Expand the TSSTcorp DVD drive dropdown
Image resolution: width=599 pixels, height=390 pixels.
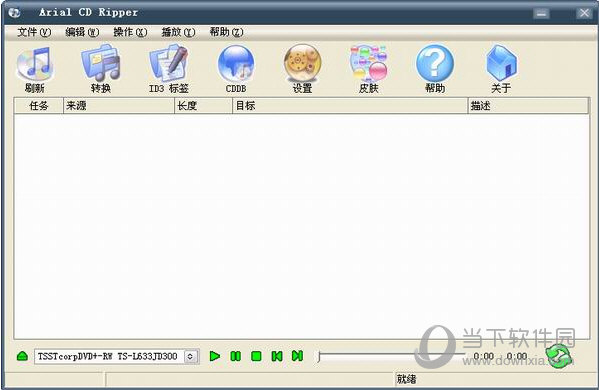(191, 356)
